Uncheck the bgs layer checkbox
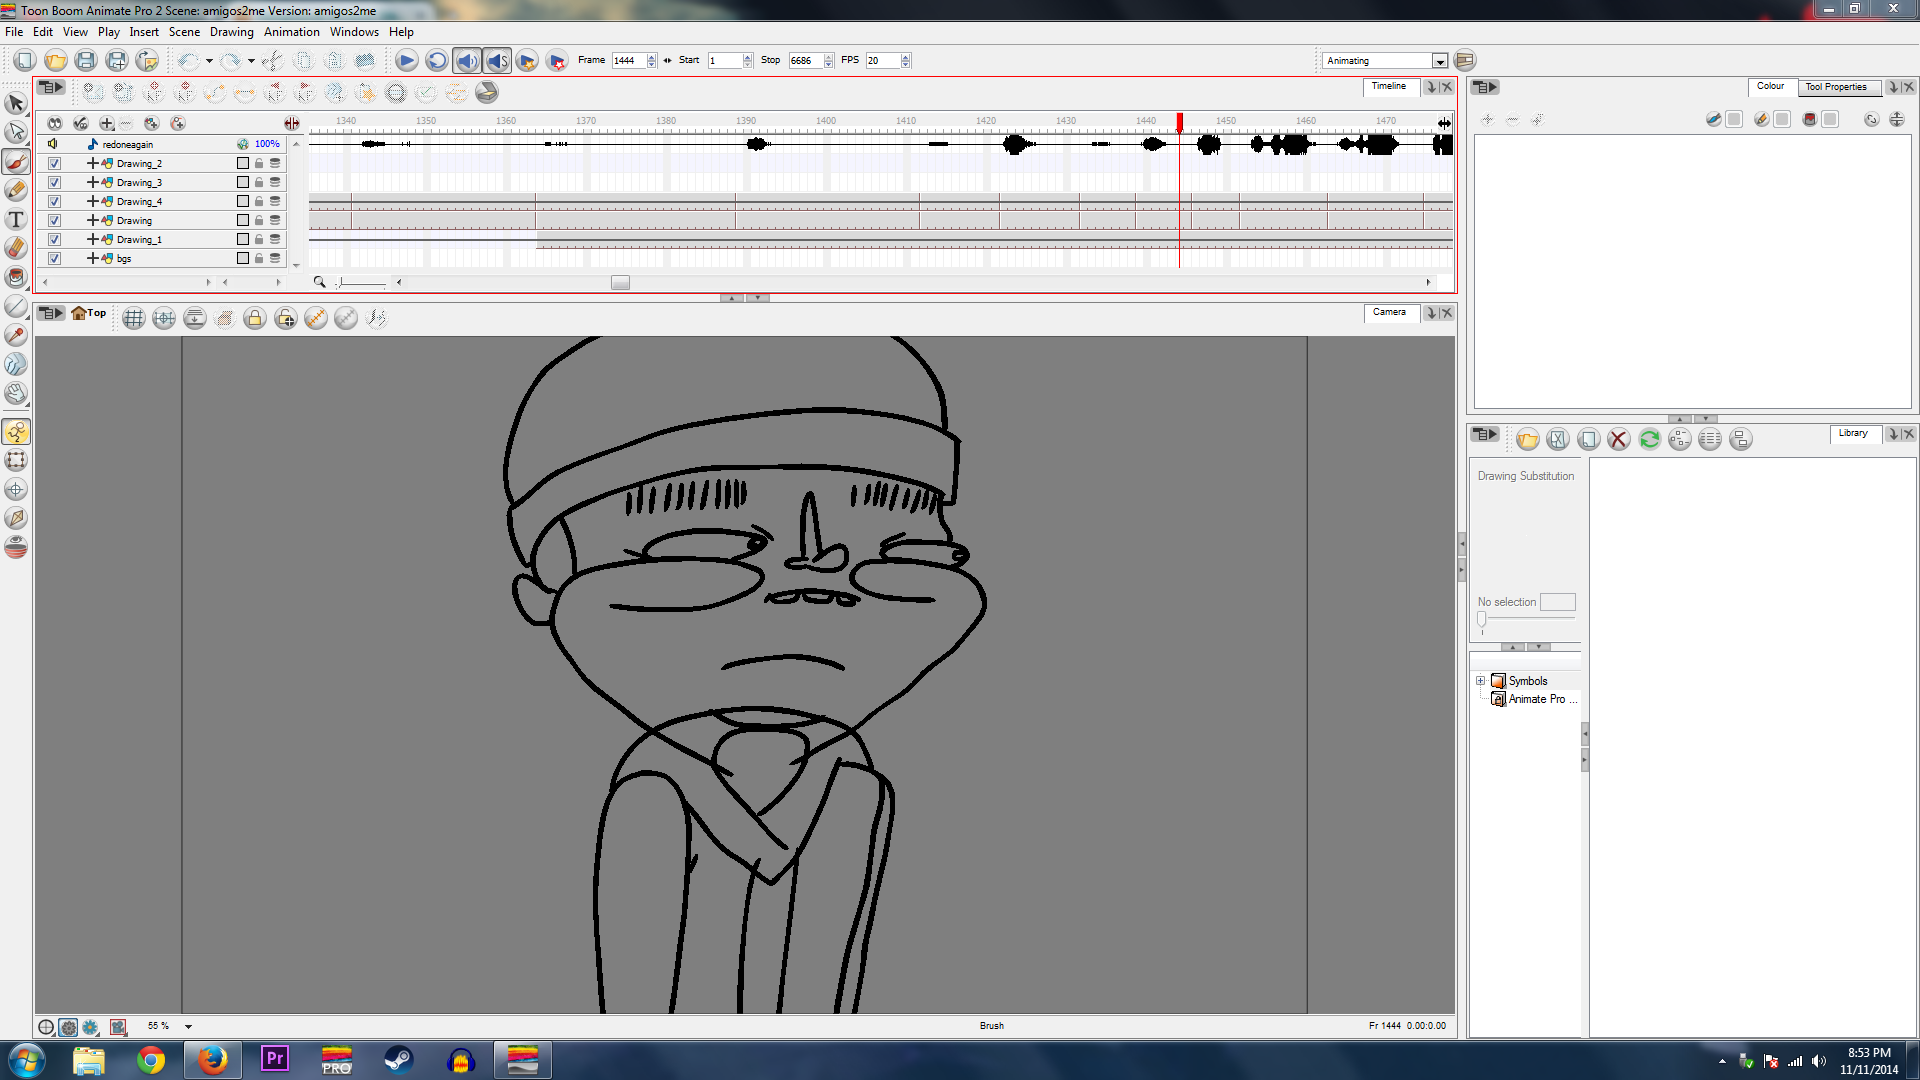1920x1080 pixels. click(x=54, y=258)
